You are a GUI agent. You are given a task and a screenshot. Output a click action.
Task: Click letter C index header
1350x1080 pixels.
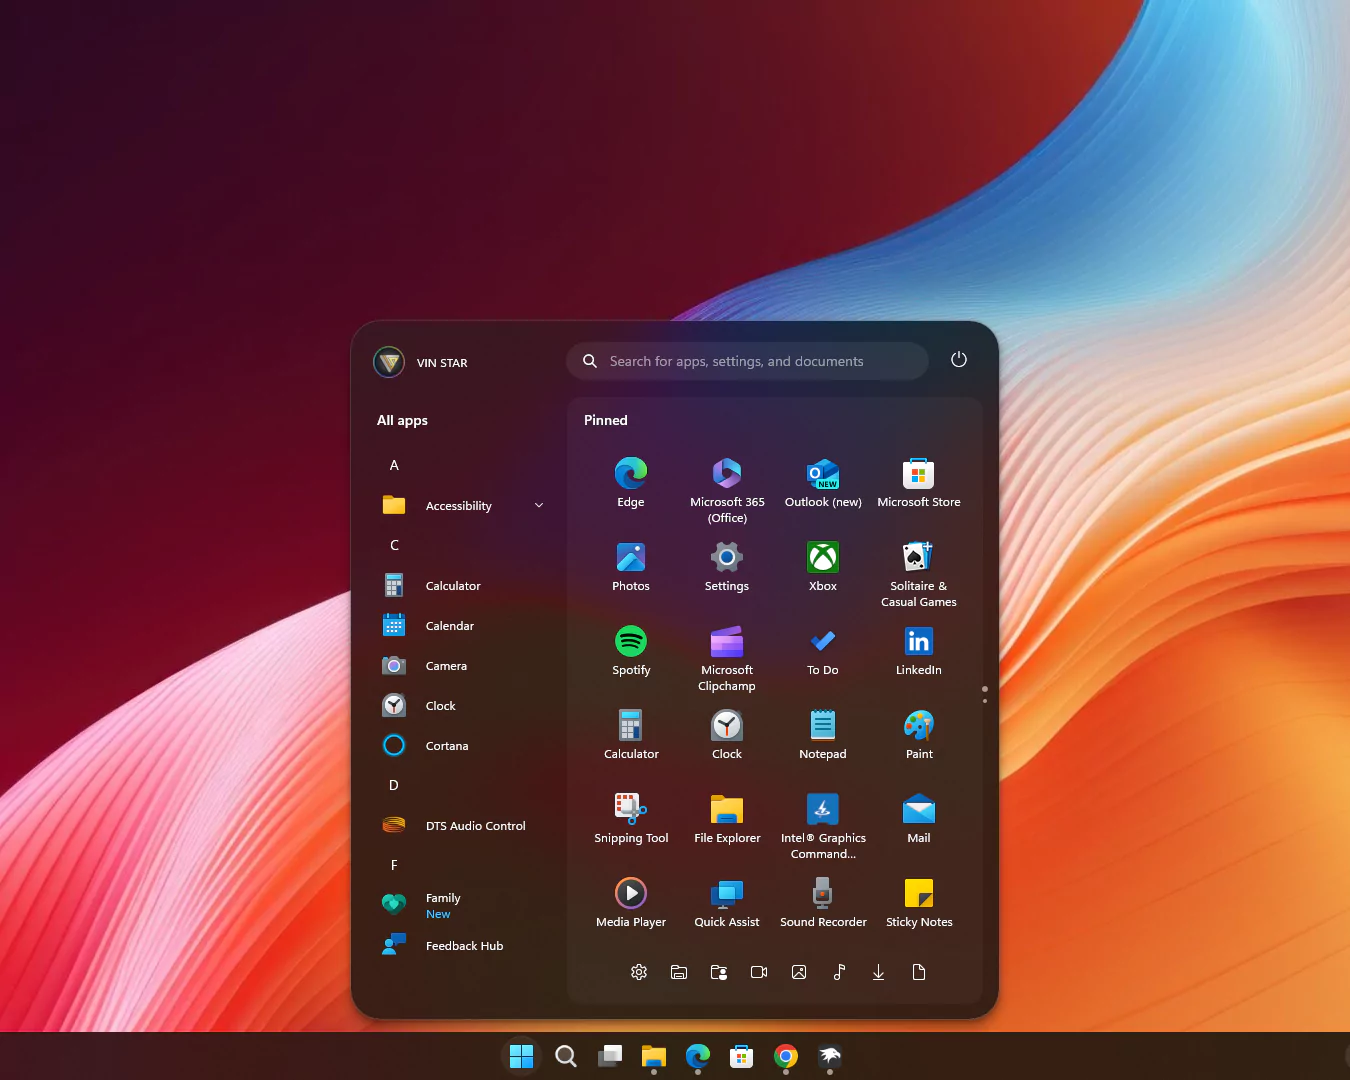394,546
